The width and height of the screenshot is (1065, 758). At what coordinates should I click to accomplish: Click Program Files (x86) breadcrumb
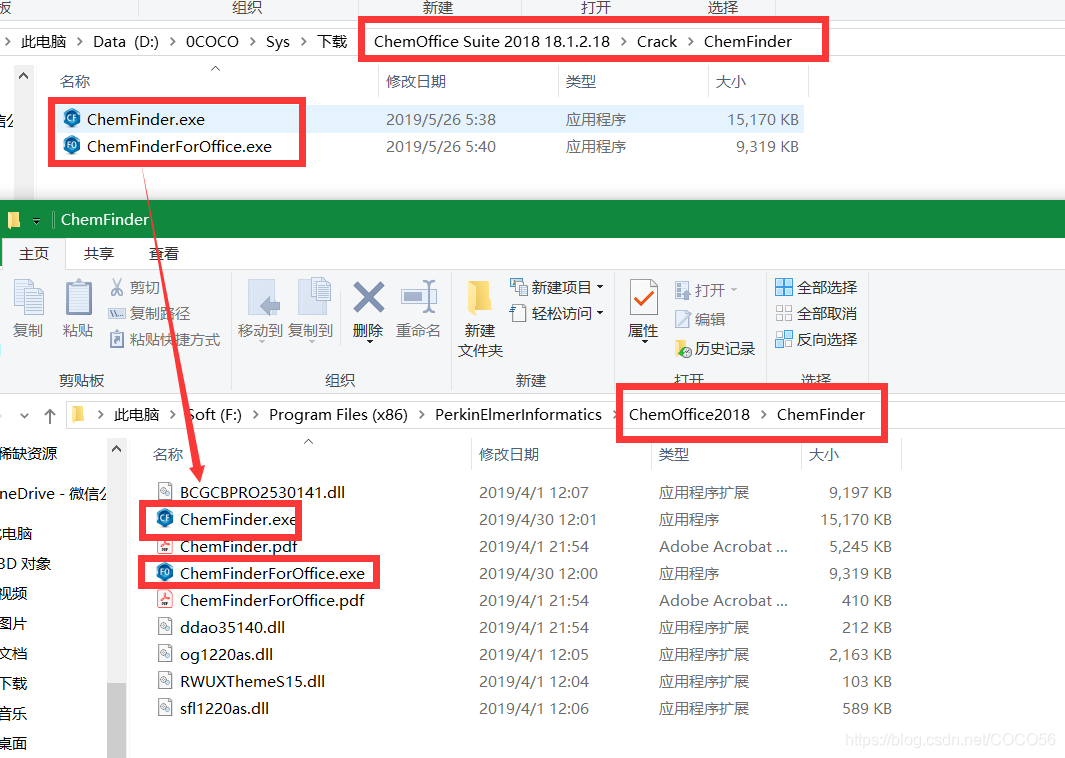[x=338, y=414]
